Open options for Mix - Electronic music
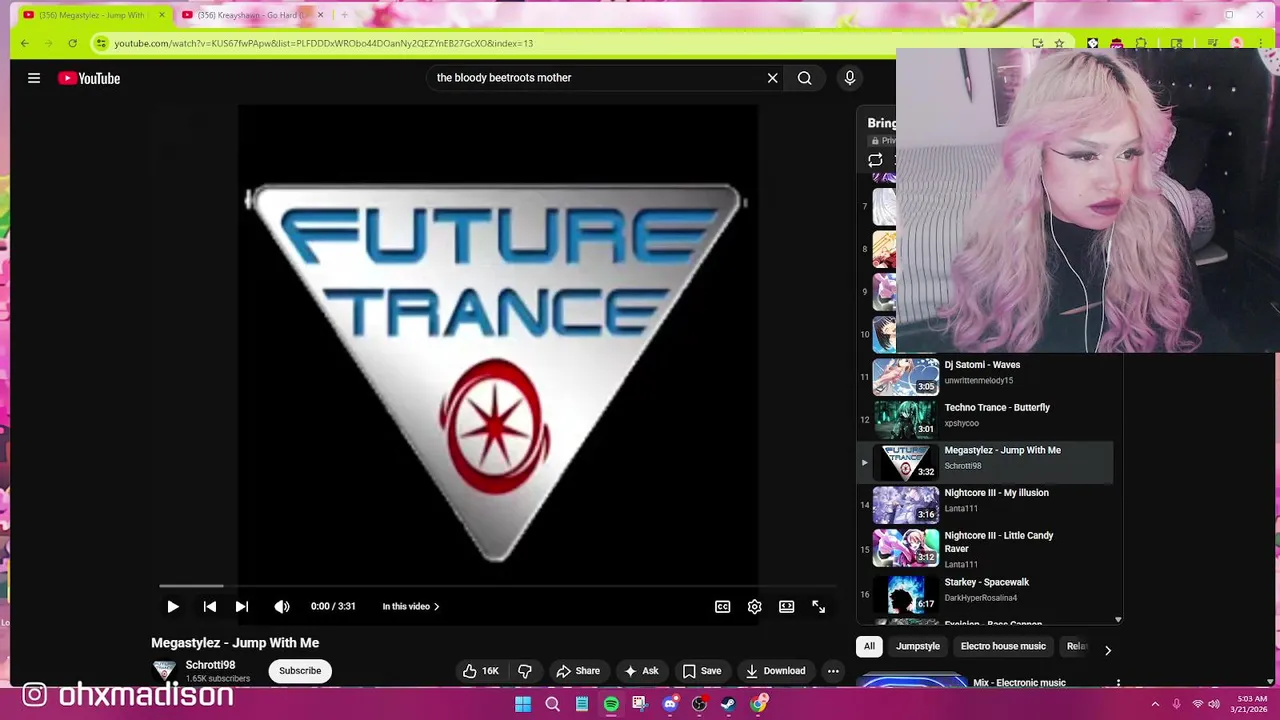Image resolution: width=1280 pixels, height=720 pixels. point(1118,685)
